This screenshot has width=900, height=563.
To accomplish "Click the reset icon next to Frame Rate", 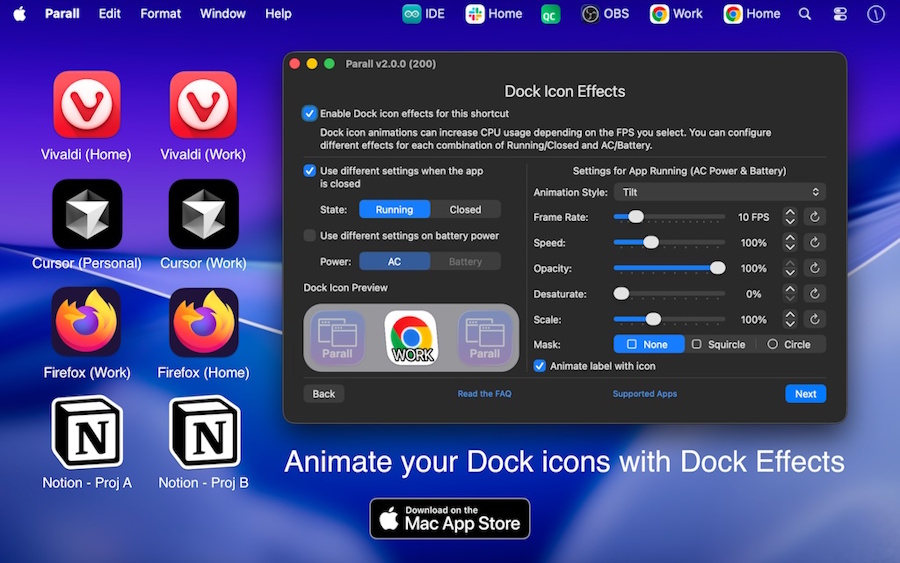I will (x=815, y=217).
